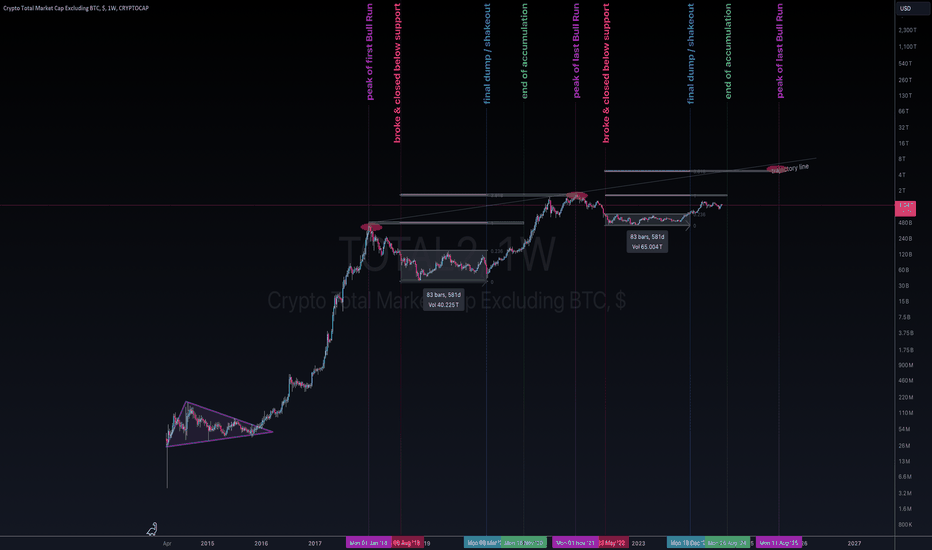The width and height of the screenshot is (932, 550).
Task: Click the 900M price axis label
Action: pos(906,365)
